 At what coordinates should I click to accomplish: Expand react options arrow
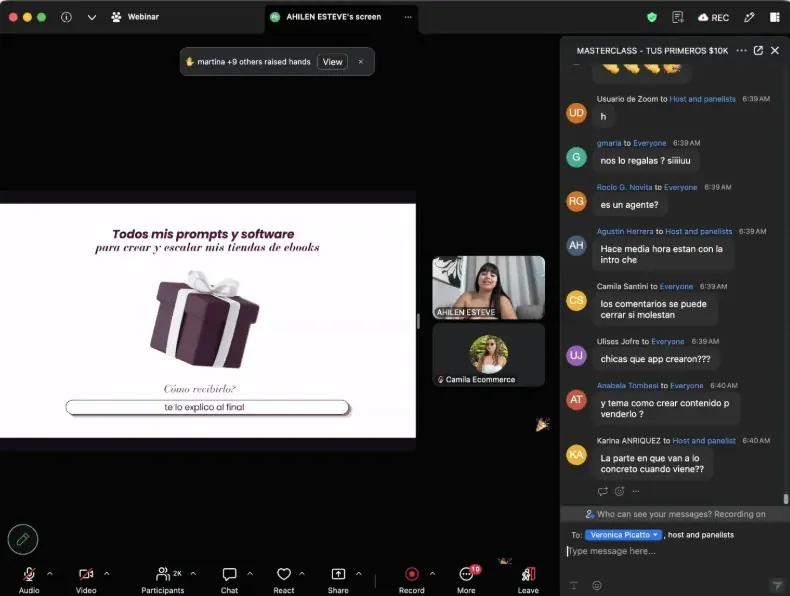[x=302, y=573]
